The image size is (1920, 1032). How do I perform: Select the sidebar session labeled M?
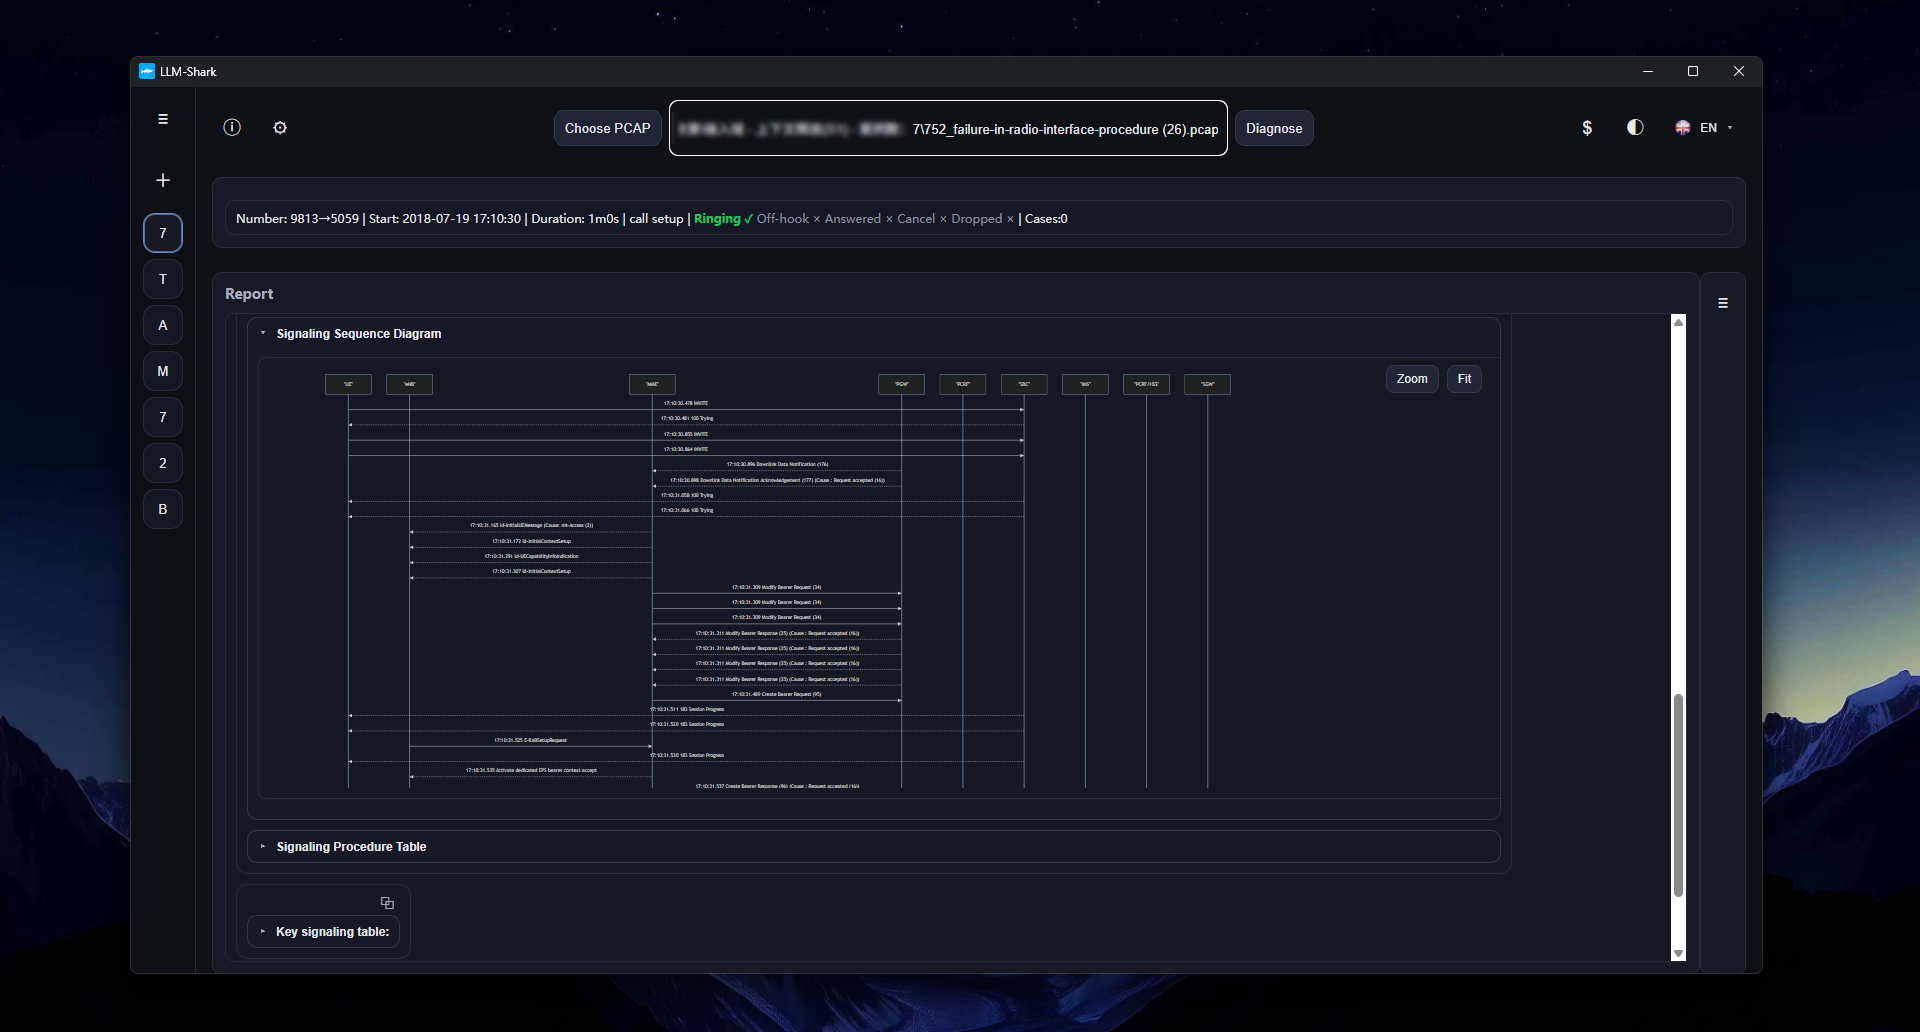[163, 371]
